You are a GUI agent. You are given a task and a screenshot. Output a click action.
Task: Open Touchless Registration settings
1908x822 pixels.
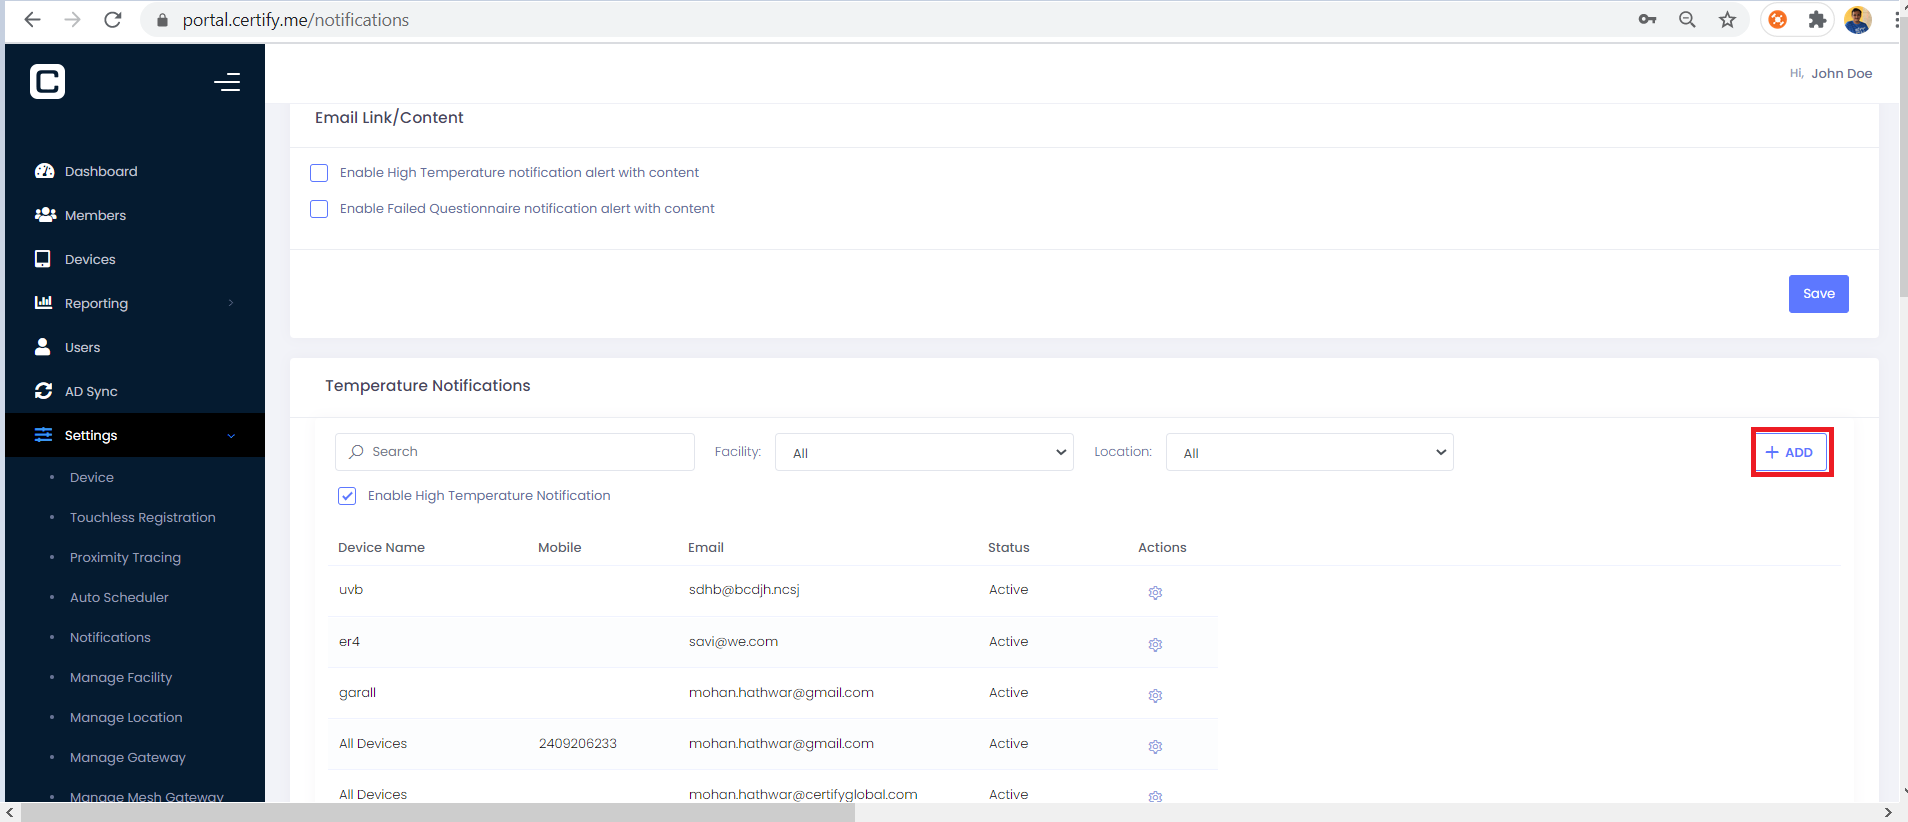pos(143,517)
